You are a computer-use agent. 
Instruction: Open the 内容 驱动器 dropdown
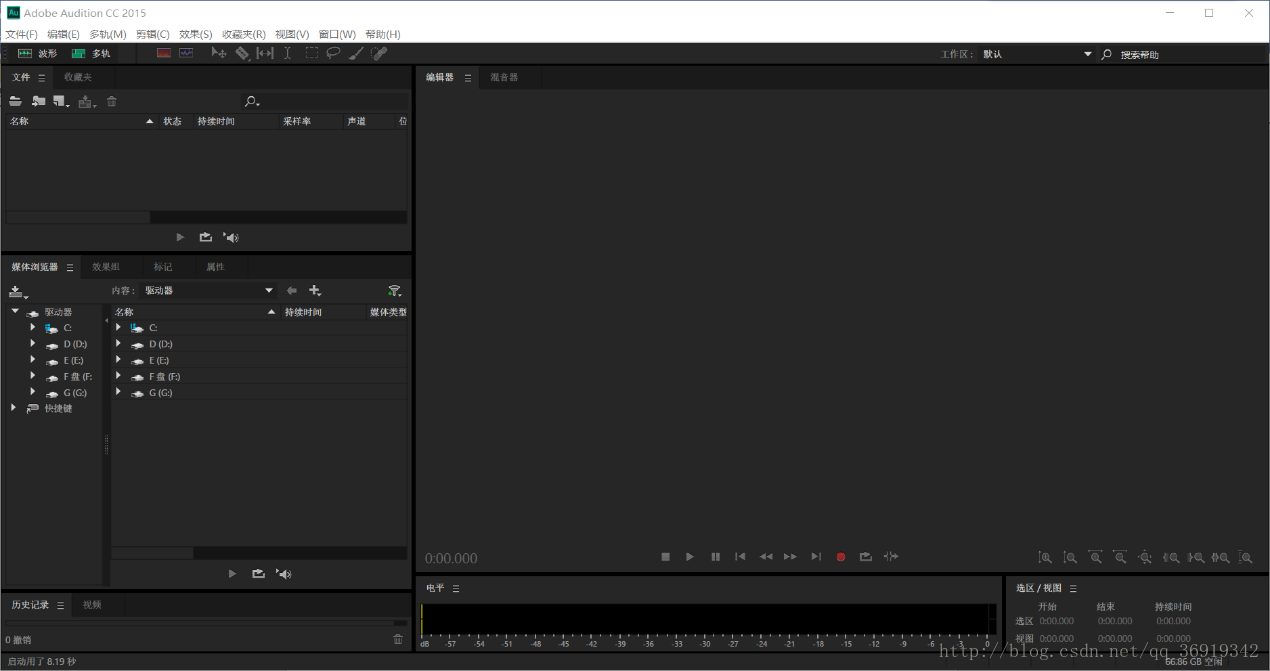point(207,290)
